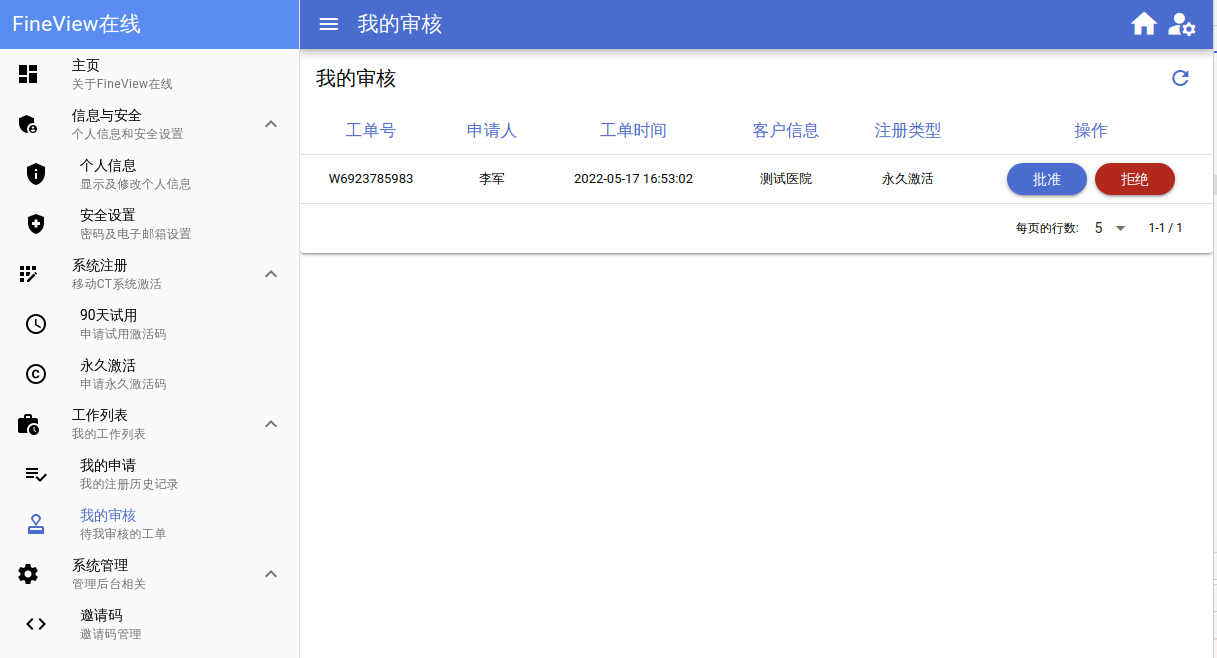Click the briefcase icon beside 工作列表
The width and height of the screenshot is (1217, 658).
28,424
